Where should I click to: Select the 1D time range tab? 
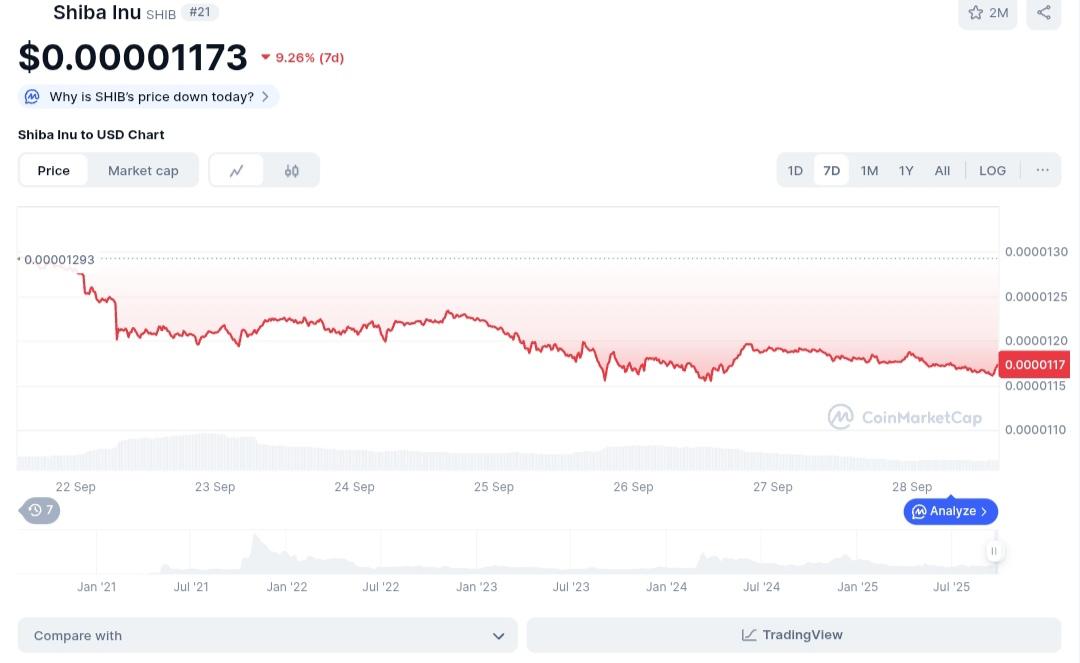(x=795, y=171)
